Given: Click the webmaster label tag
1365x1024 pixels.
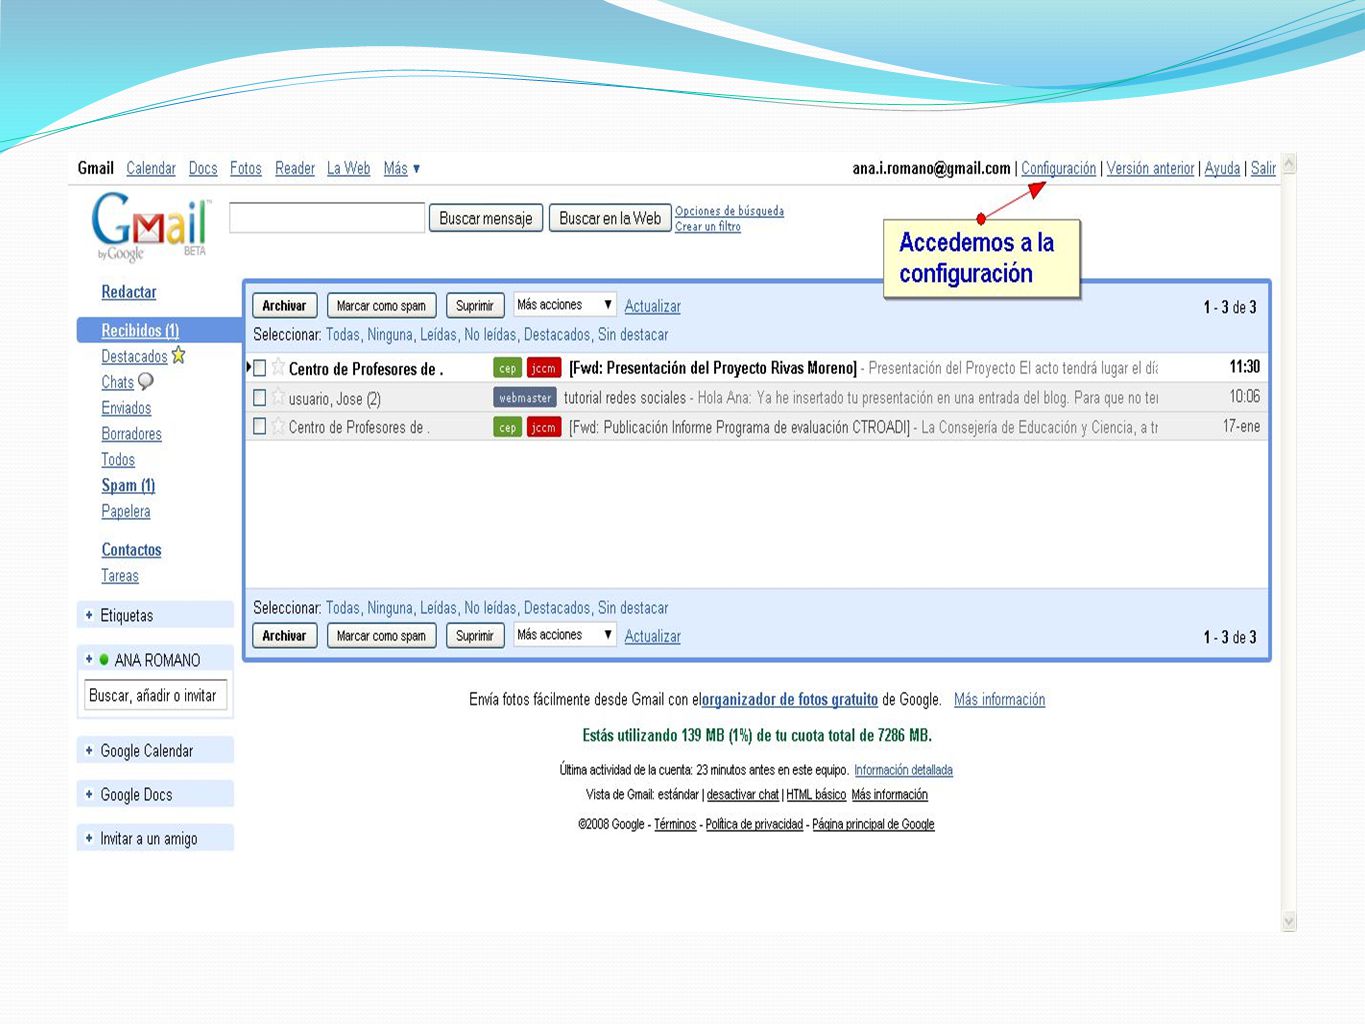Looking at the screenshot, I should point(525,398).
